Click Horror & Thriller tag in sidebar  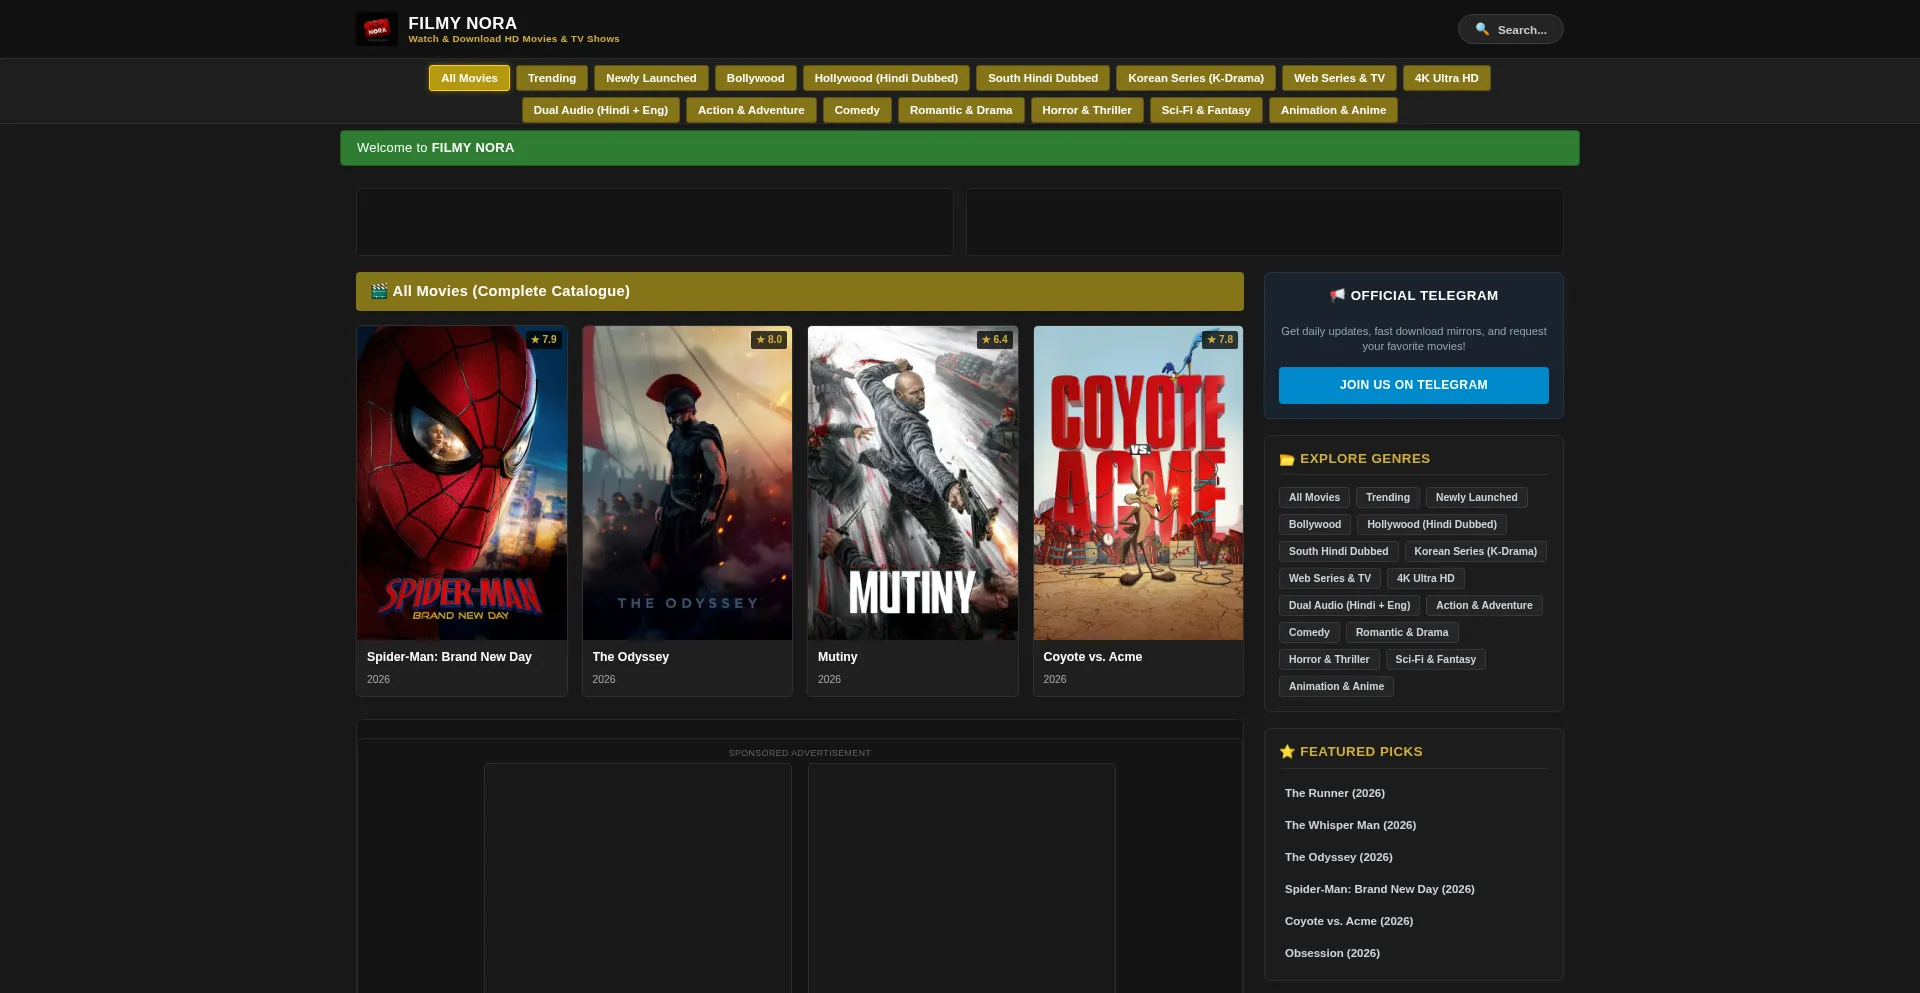(1329, 659)
